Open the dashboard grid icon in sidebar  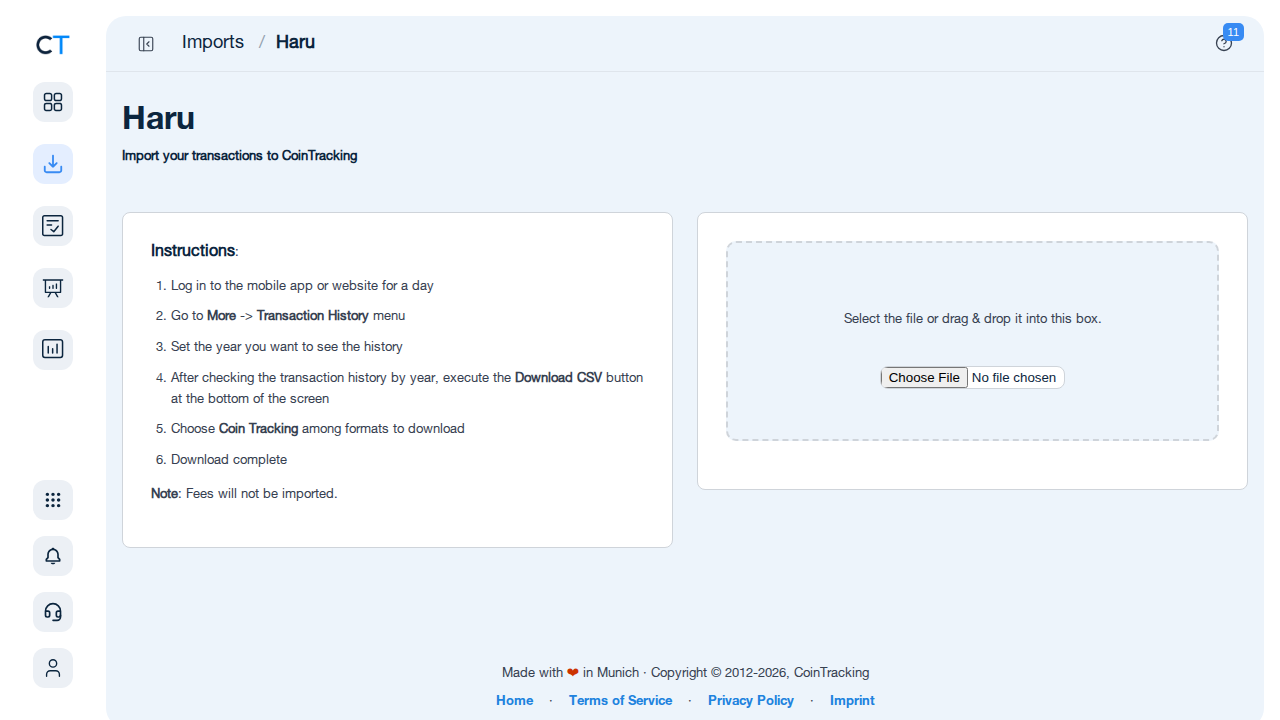click(53, 102)
